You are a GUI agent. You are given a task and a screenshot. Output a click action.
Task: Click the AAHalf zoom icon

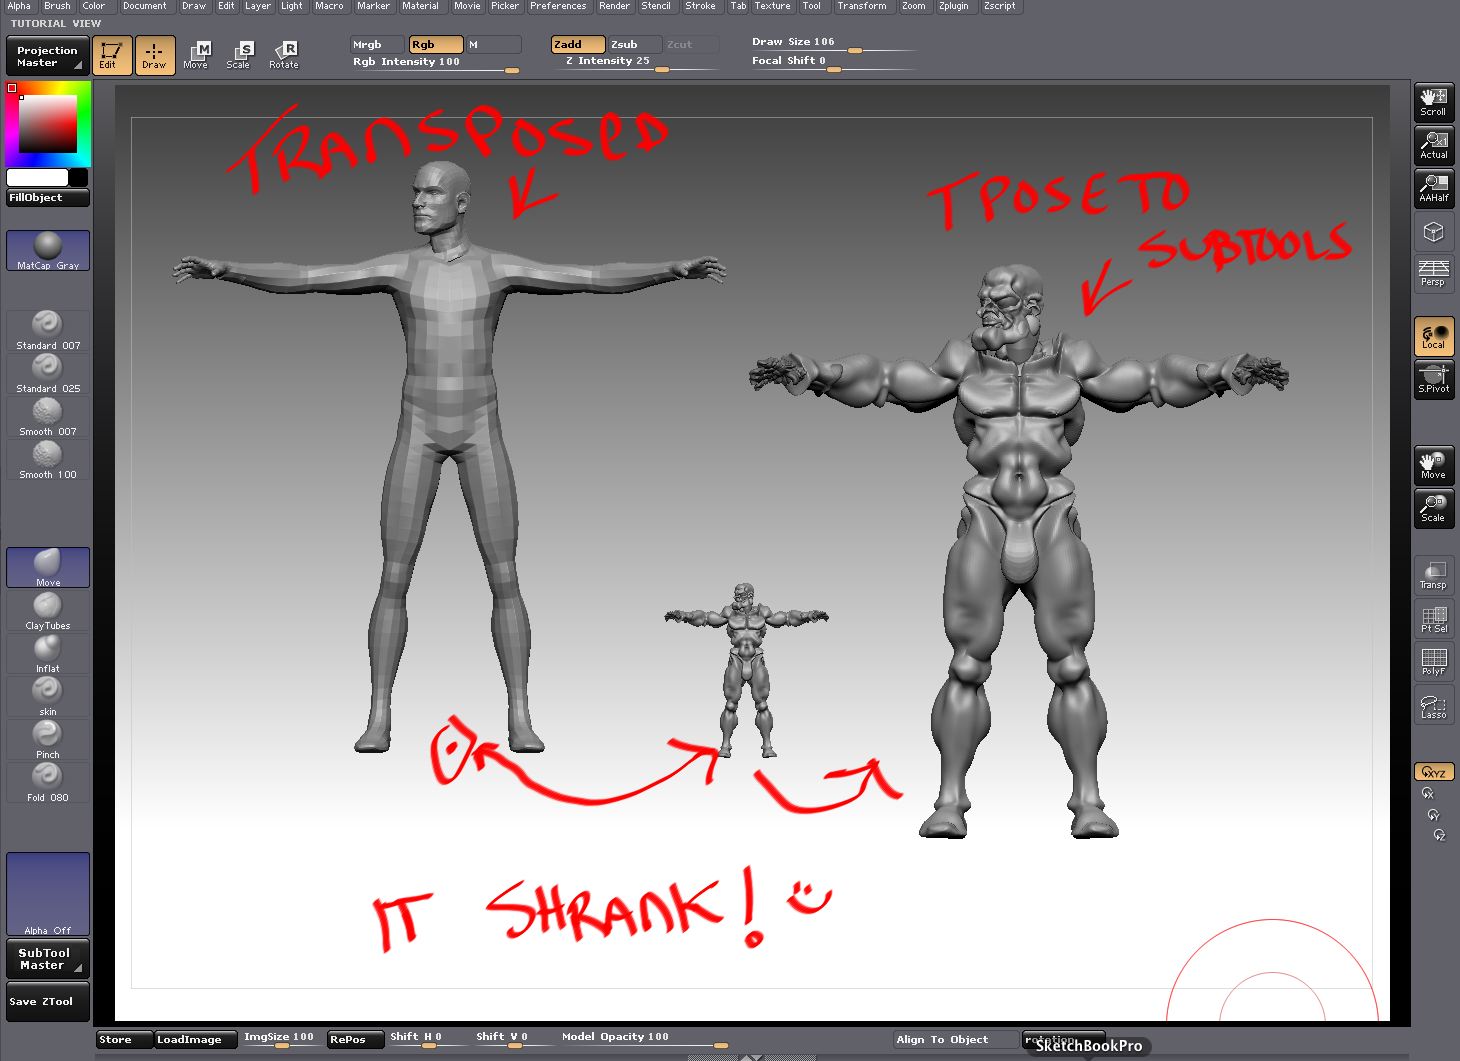1433,188
